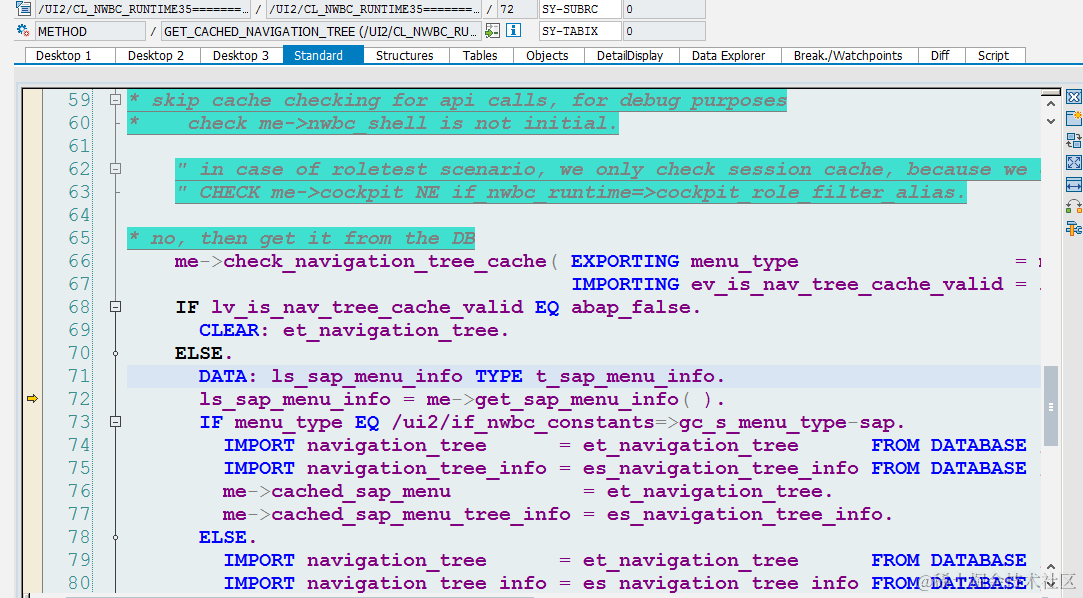Click the vertical scrollbar thumb of code editor
1083x598 pixels.
click(1051, 406)
